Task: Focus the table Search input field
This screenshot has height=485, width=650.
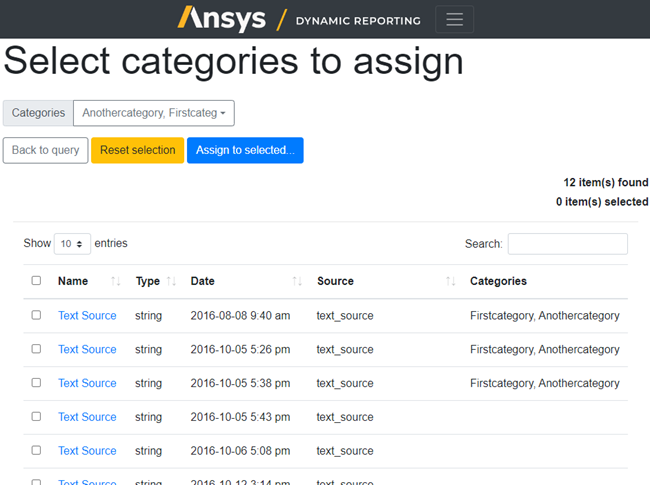Action: click(x=568, y=244)
